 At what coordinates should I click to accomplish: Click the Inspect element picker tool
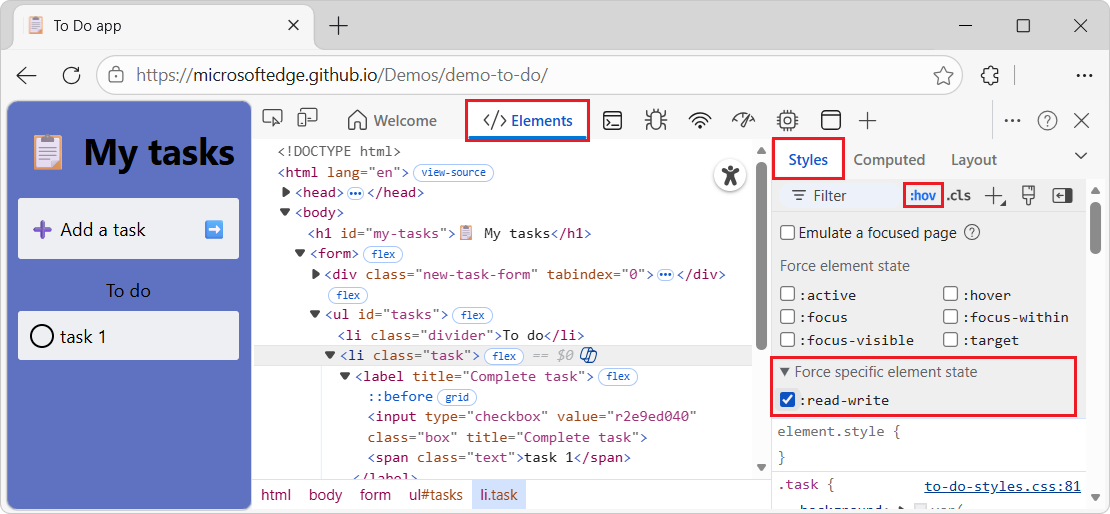pos(272,119)
